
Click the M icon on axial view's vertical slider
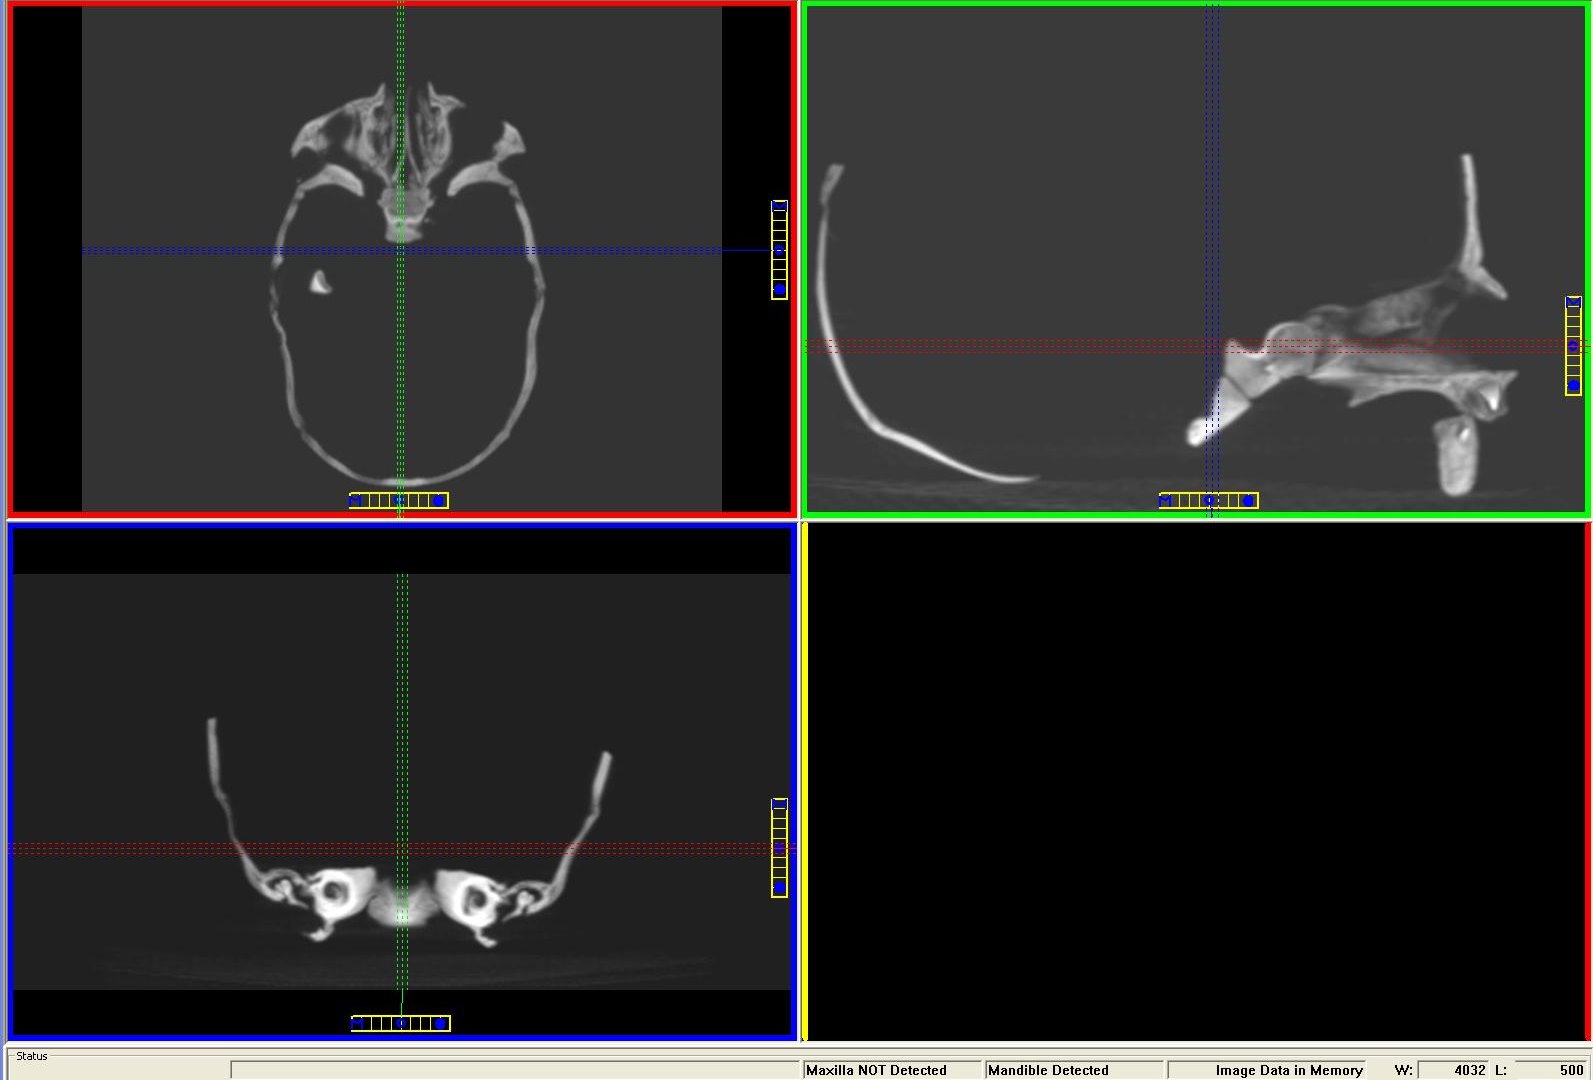coord(779,206)
